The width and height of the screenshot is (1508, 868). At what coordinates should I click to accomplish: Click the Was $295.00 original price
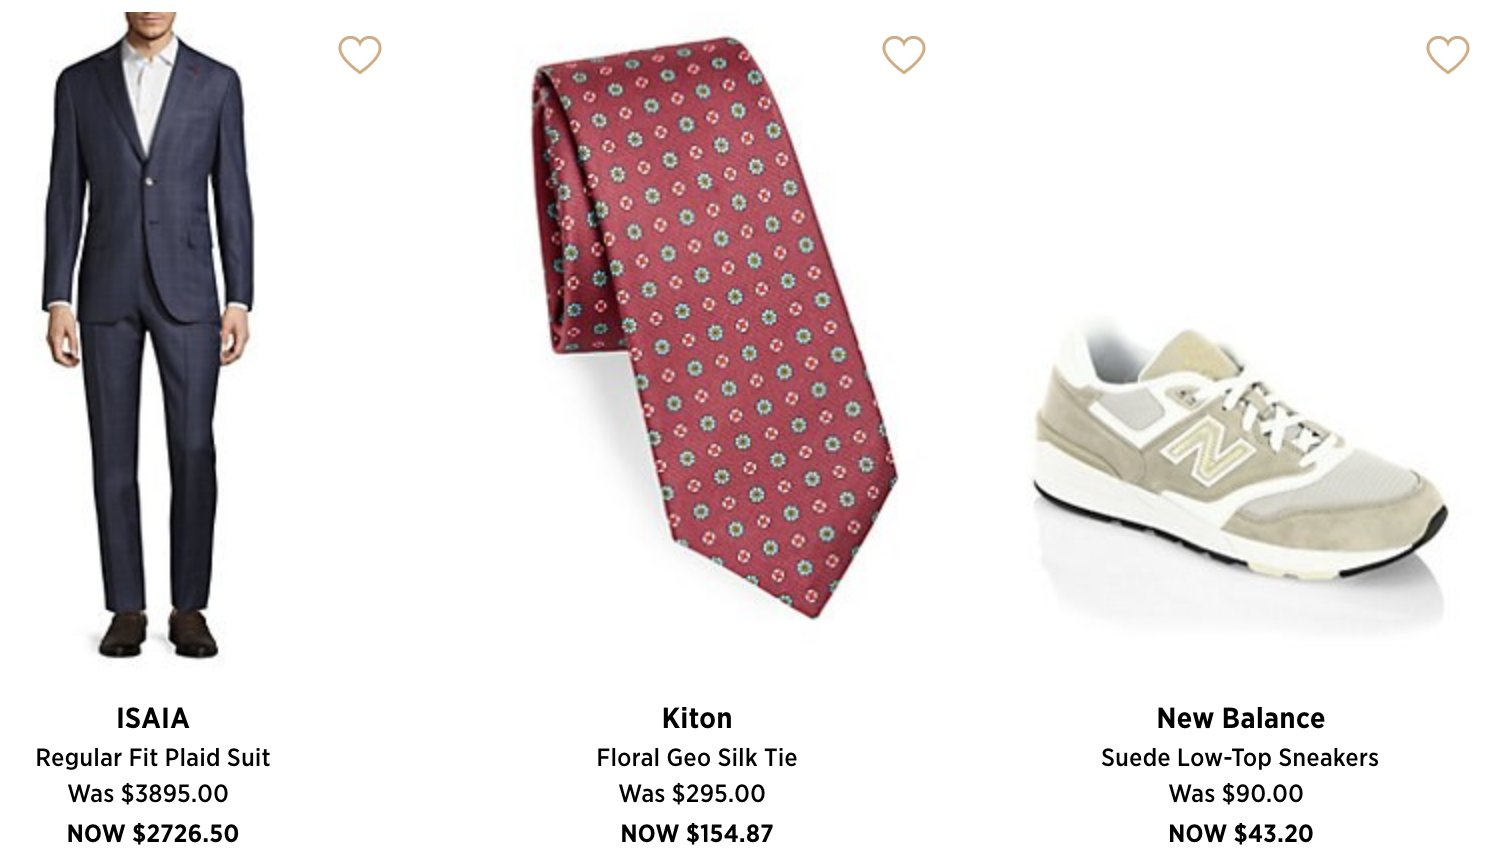(692, 794)
